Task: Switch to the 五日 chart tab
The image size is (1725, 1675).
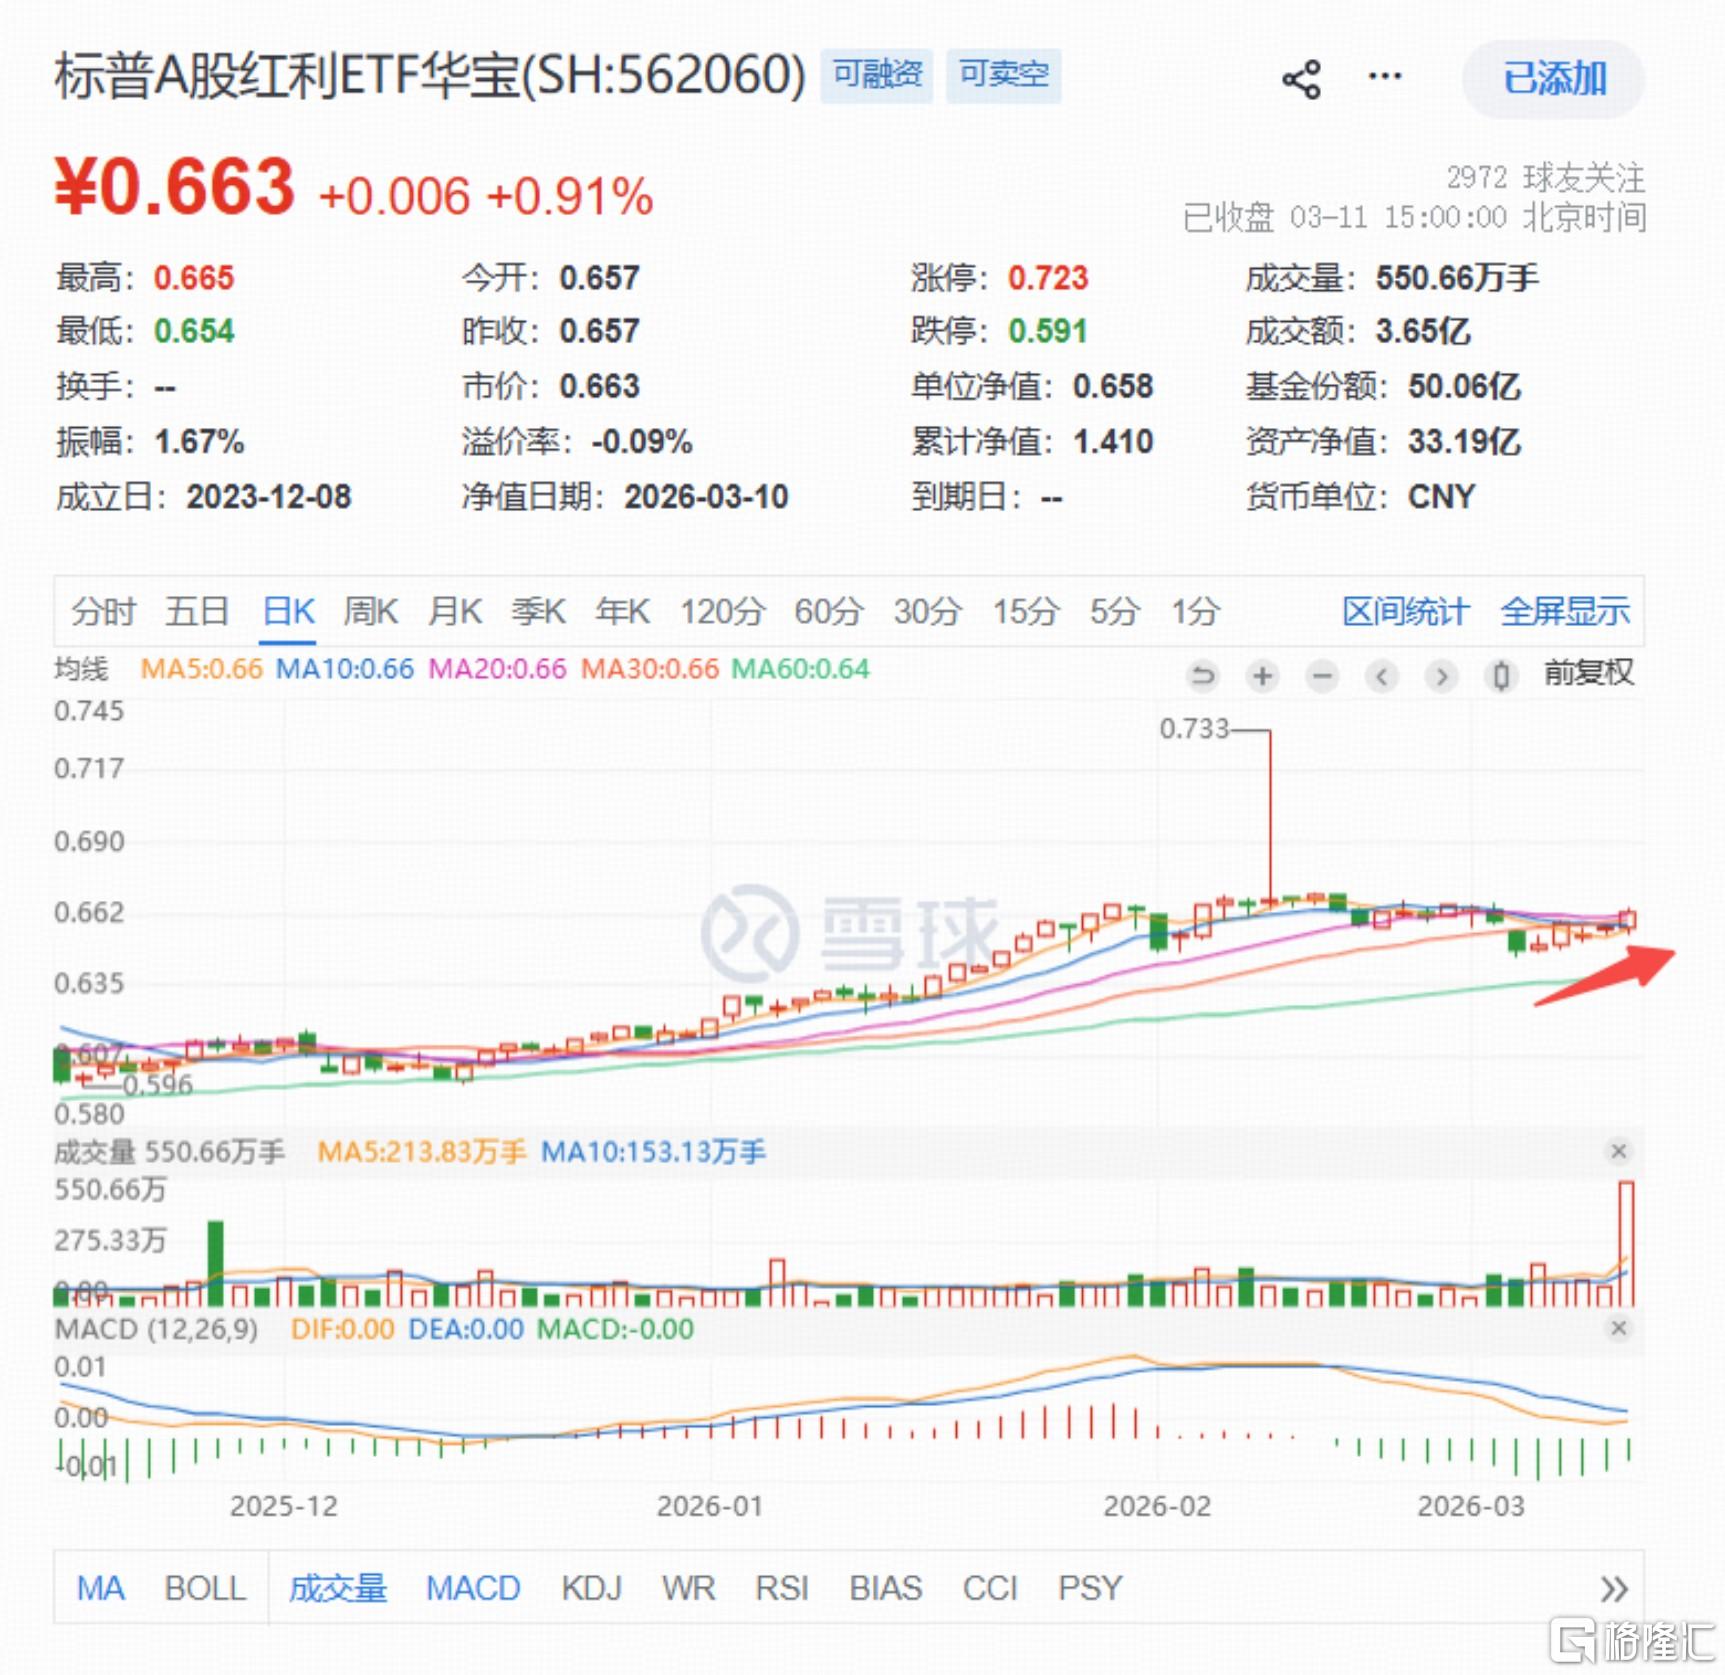Action: point(197,611)
